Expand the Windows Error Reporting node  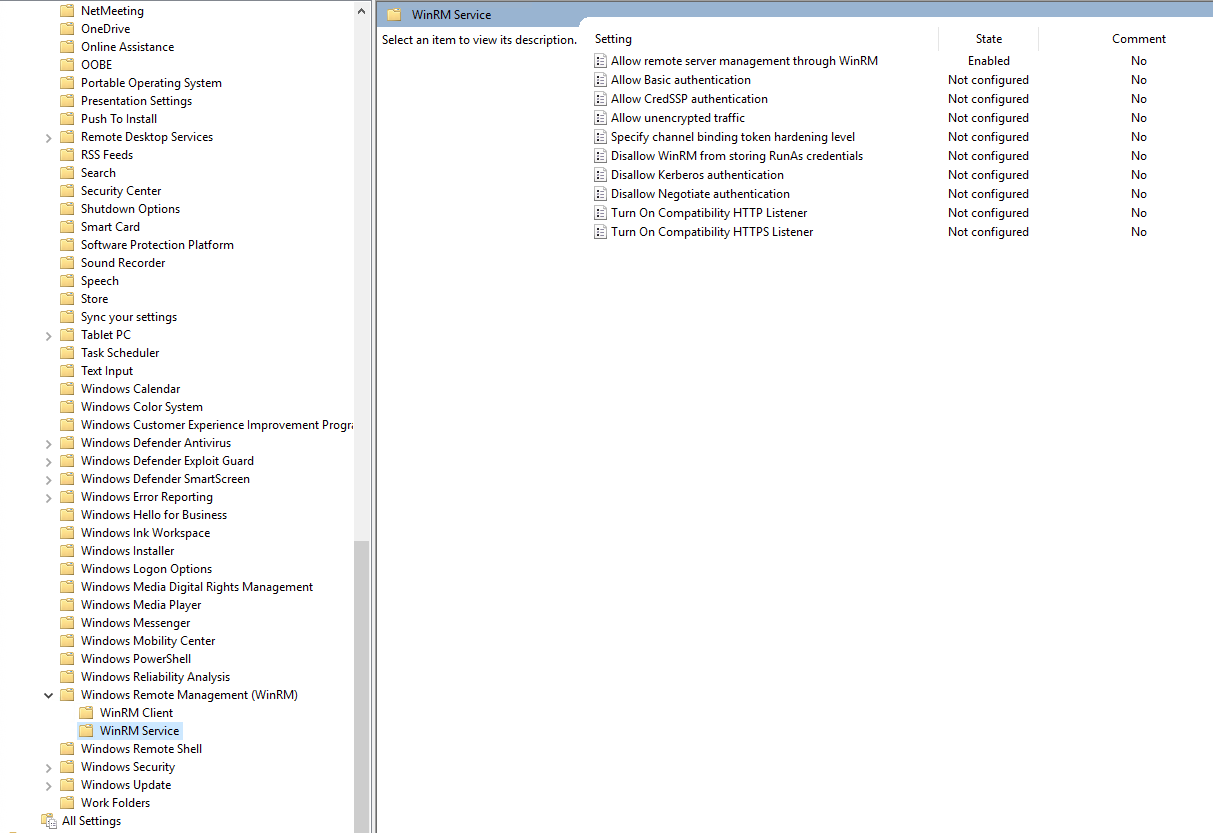coord(49,498)
